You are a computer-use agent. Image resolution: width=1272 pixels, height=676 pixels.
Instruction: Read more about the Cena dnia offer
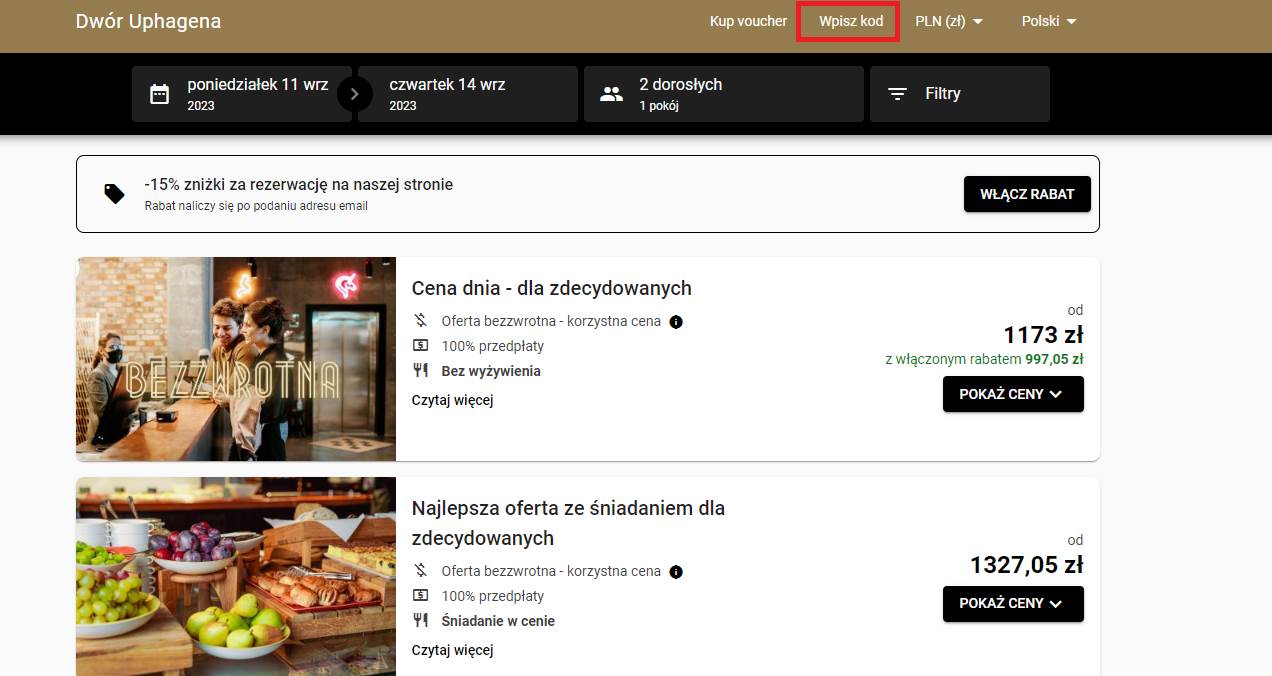[452, 400]
